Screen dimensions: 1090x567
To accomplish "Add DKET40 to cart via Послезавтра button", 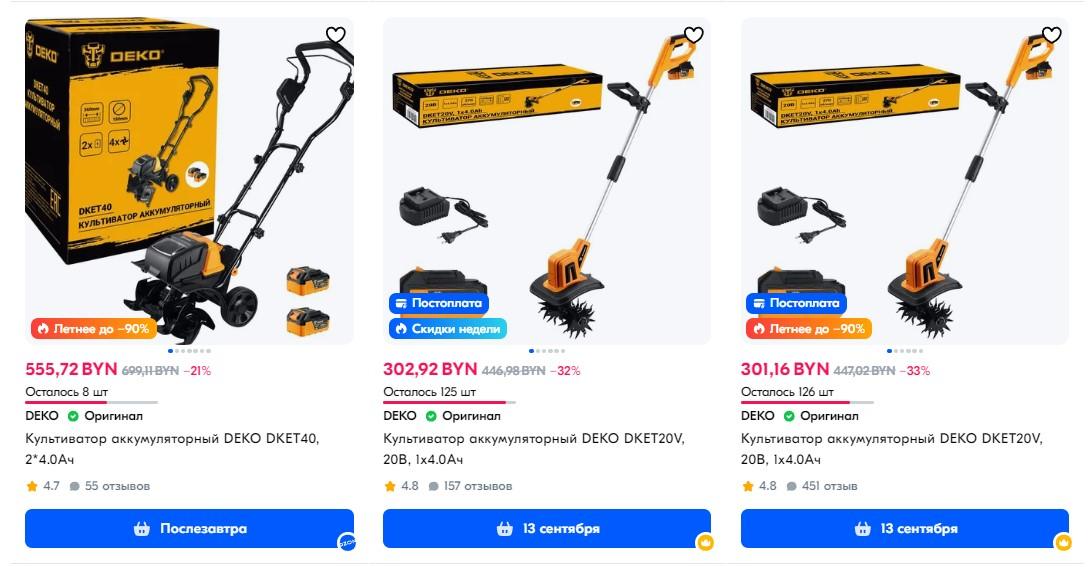I will click(x=189, y=529).
